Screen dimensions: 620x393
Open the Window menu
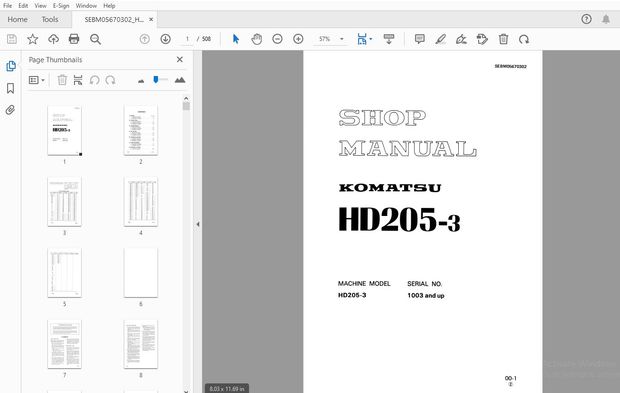click(x=86, y=6)
